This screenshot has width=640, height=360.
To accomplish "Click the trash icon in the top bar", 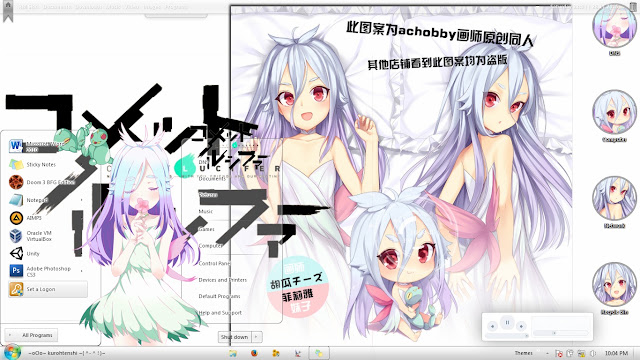I will [633, 7].
